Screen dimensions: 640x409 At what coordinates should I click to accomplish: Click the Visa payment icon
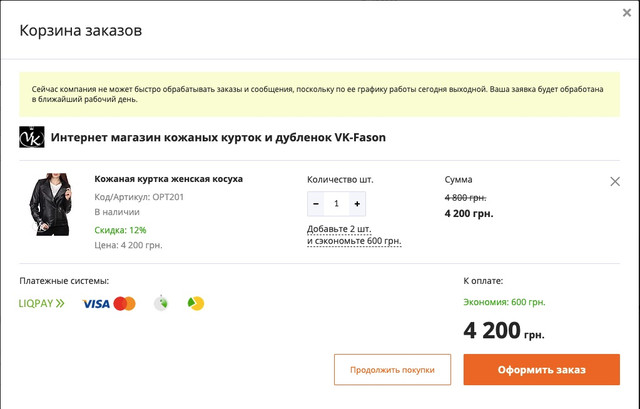point(96,303)
